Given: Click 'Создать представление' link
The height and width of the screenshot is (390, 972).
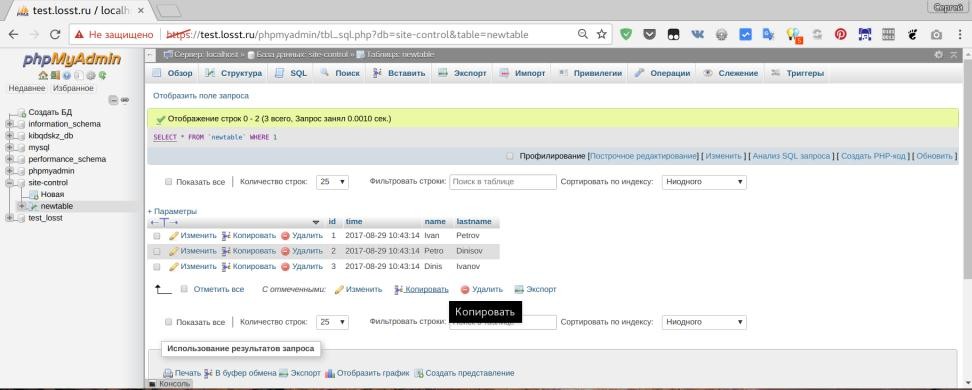Looking at the screenshot, I should click(x=464, y=373).
